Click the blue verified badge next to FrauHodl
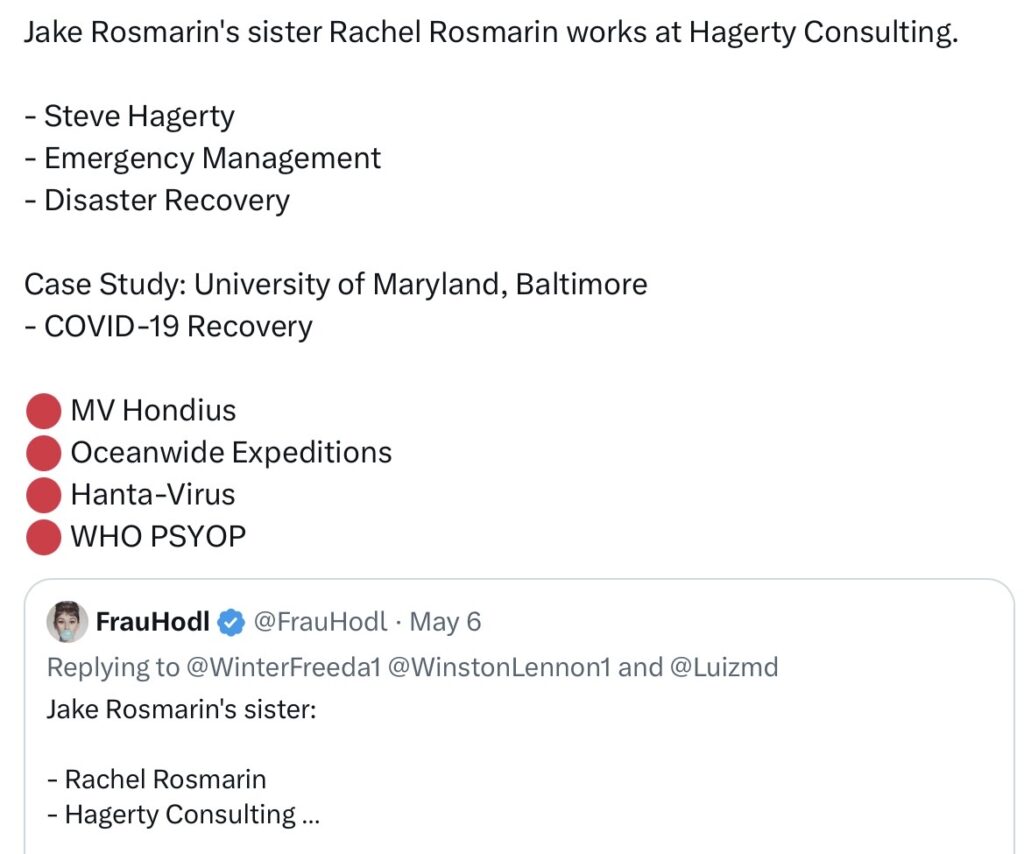The width and height of the screenshot is (1024, 854). point(231,622)
